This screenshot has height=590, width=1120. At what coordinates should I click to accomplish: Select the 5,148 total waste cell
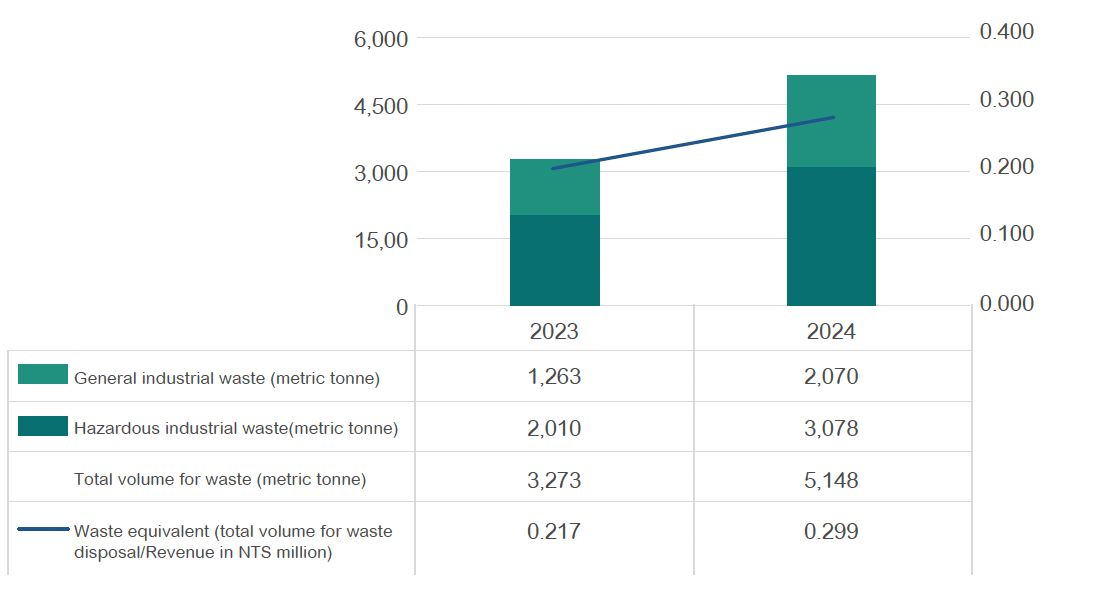tap(831, 480)
